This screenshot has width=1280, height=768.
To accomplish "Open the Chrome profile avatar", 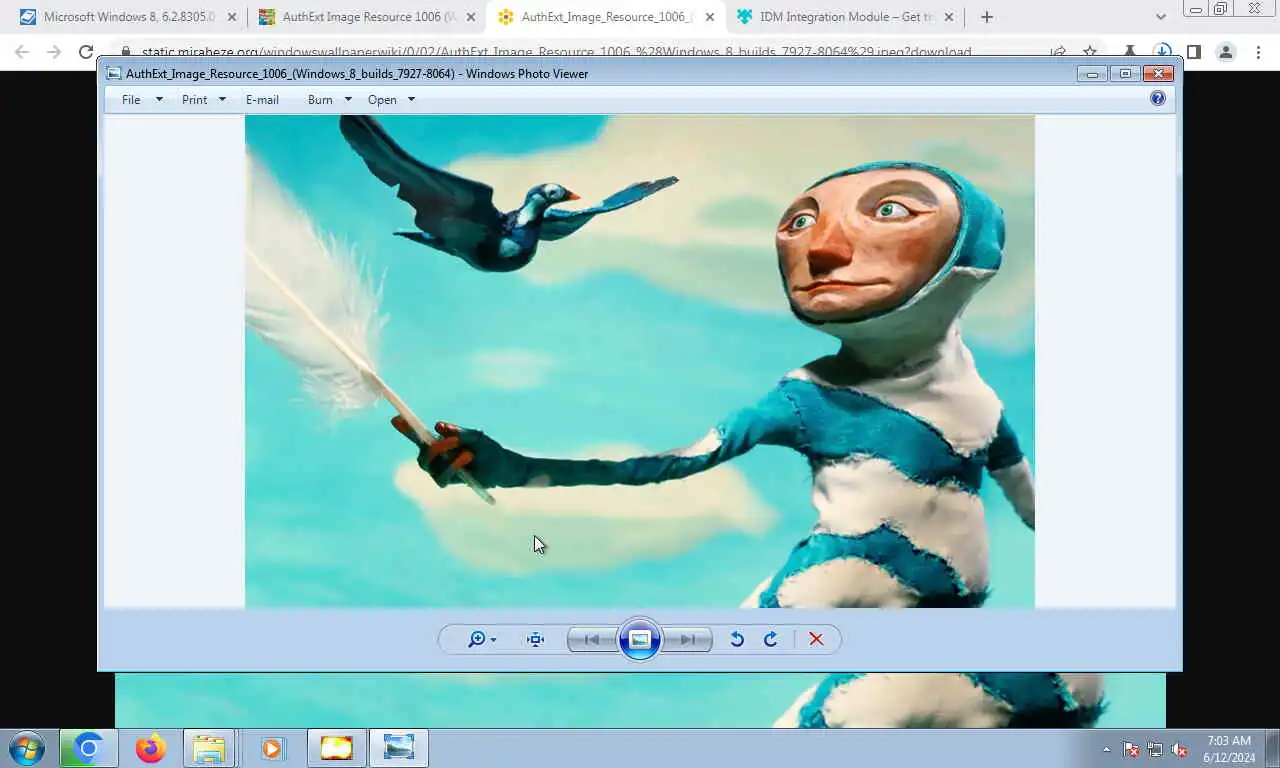I will point(1225,52).
